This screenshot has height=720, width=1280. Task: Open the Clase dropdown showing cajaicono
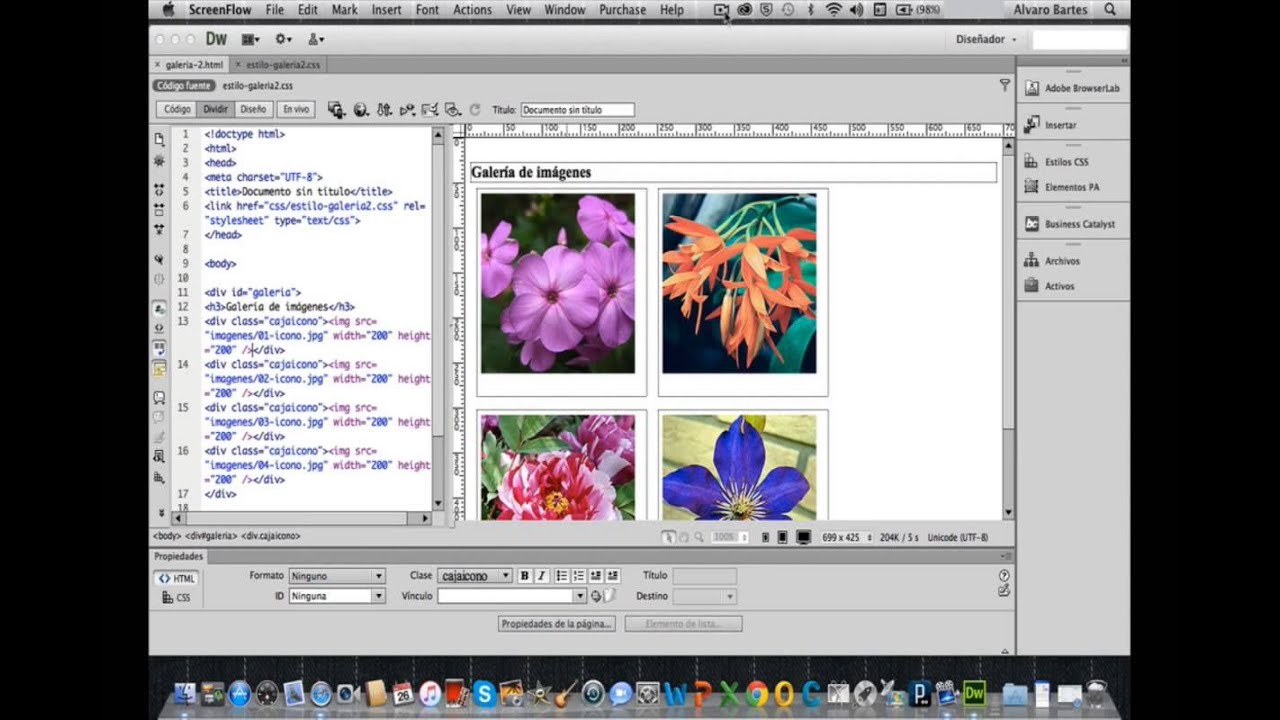(474, 576)
